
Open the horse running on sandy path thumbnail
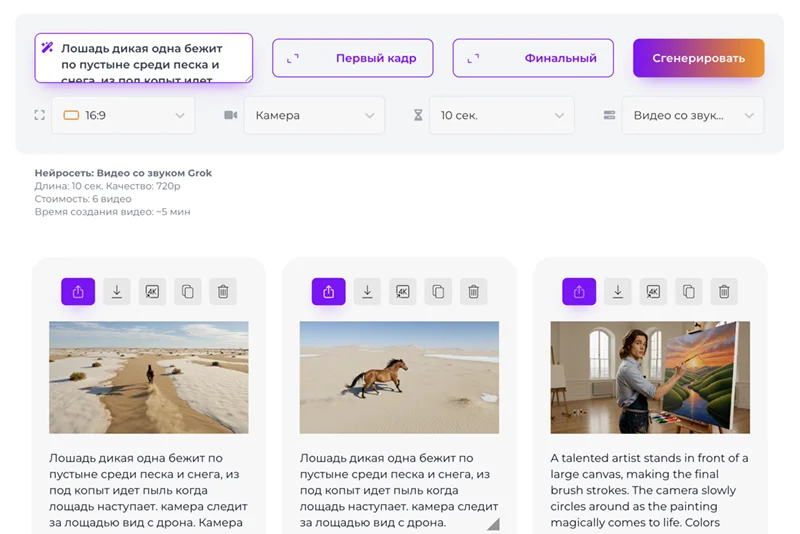tap(149, 377)
